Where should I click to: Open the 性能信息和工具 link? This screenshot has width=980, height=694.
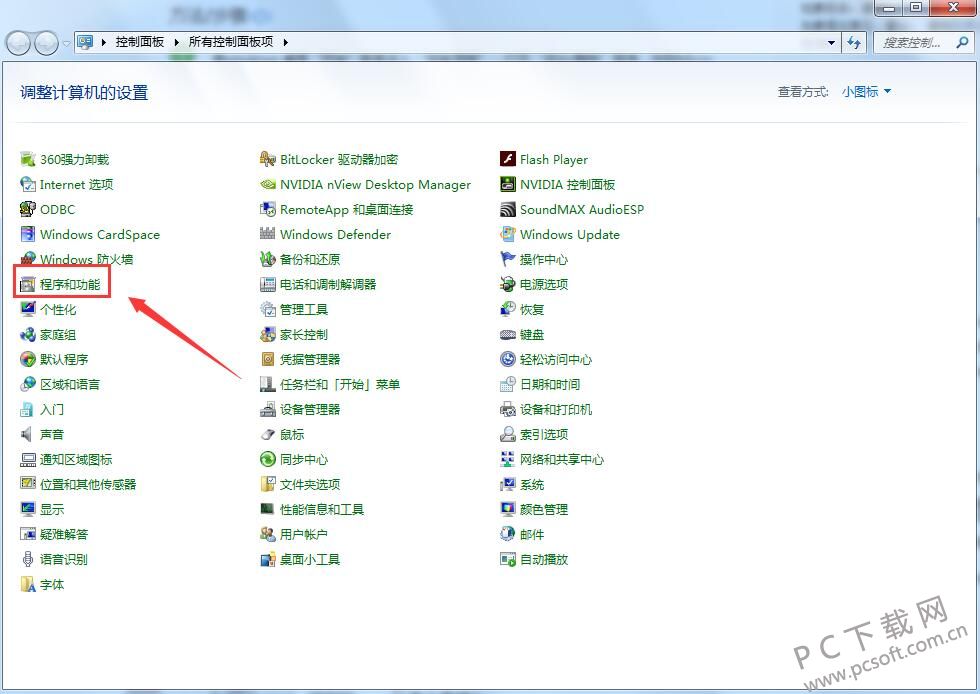tap(322, 510)
